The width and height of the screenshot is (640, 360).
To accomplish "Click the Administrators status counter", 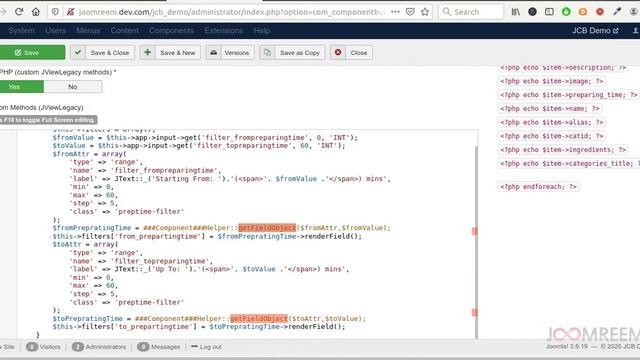I will point(99,347).
